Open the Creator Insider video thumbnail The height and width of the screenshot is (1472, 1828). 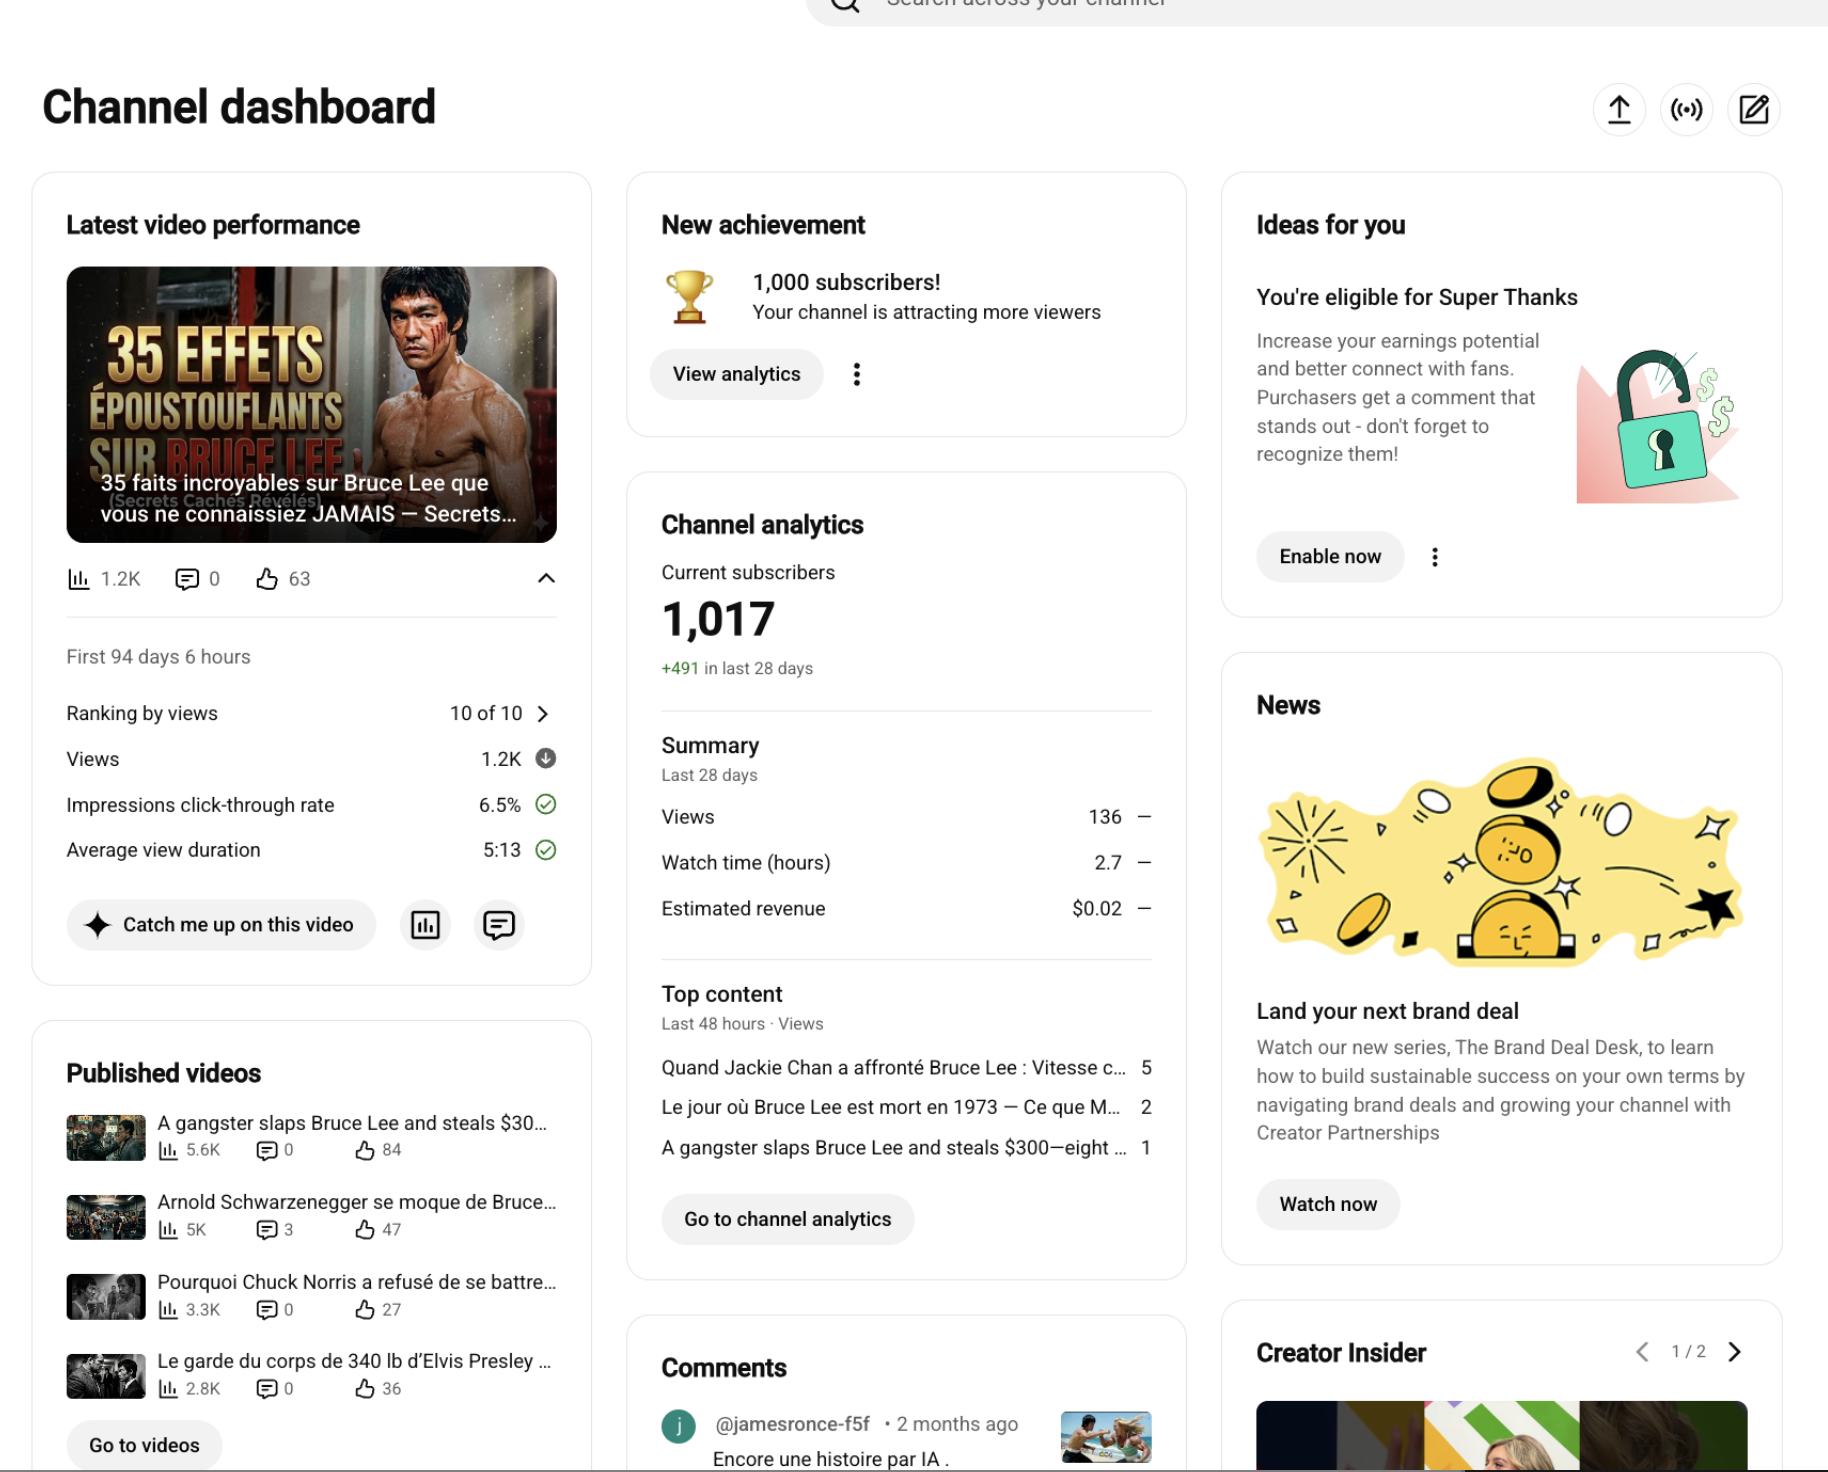1502,1436
